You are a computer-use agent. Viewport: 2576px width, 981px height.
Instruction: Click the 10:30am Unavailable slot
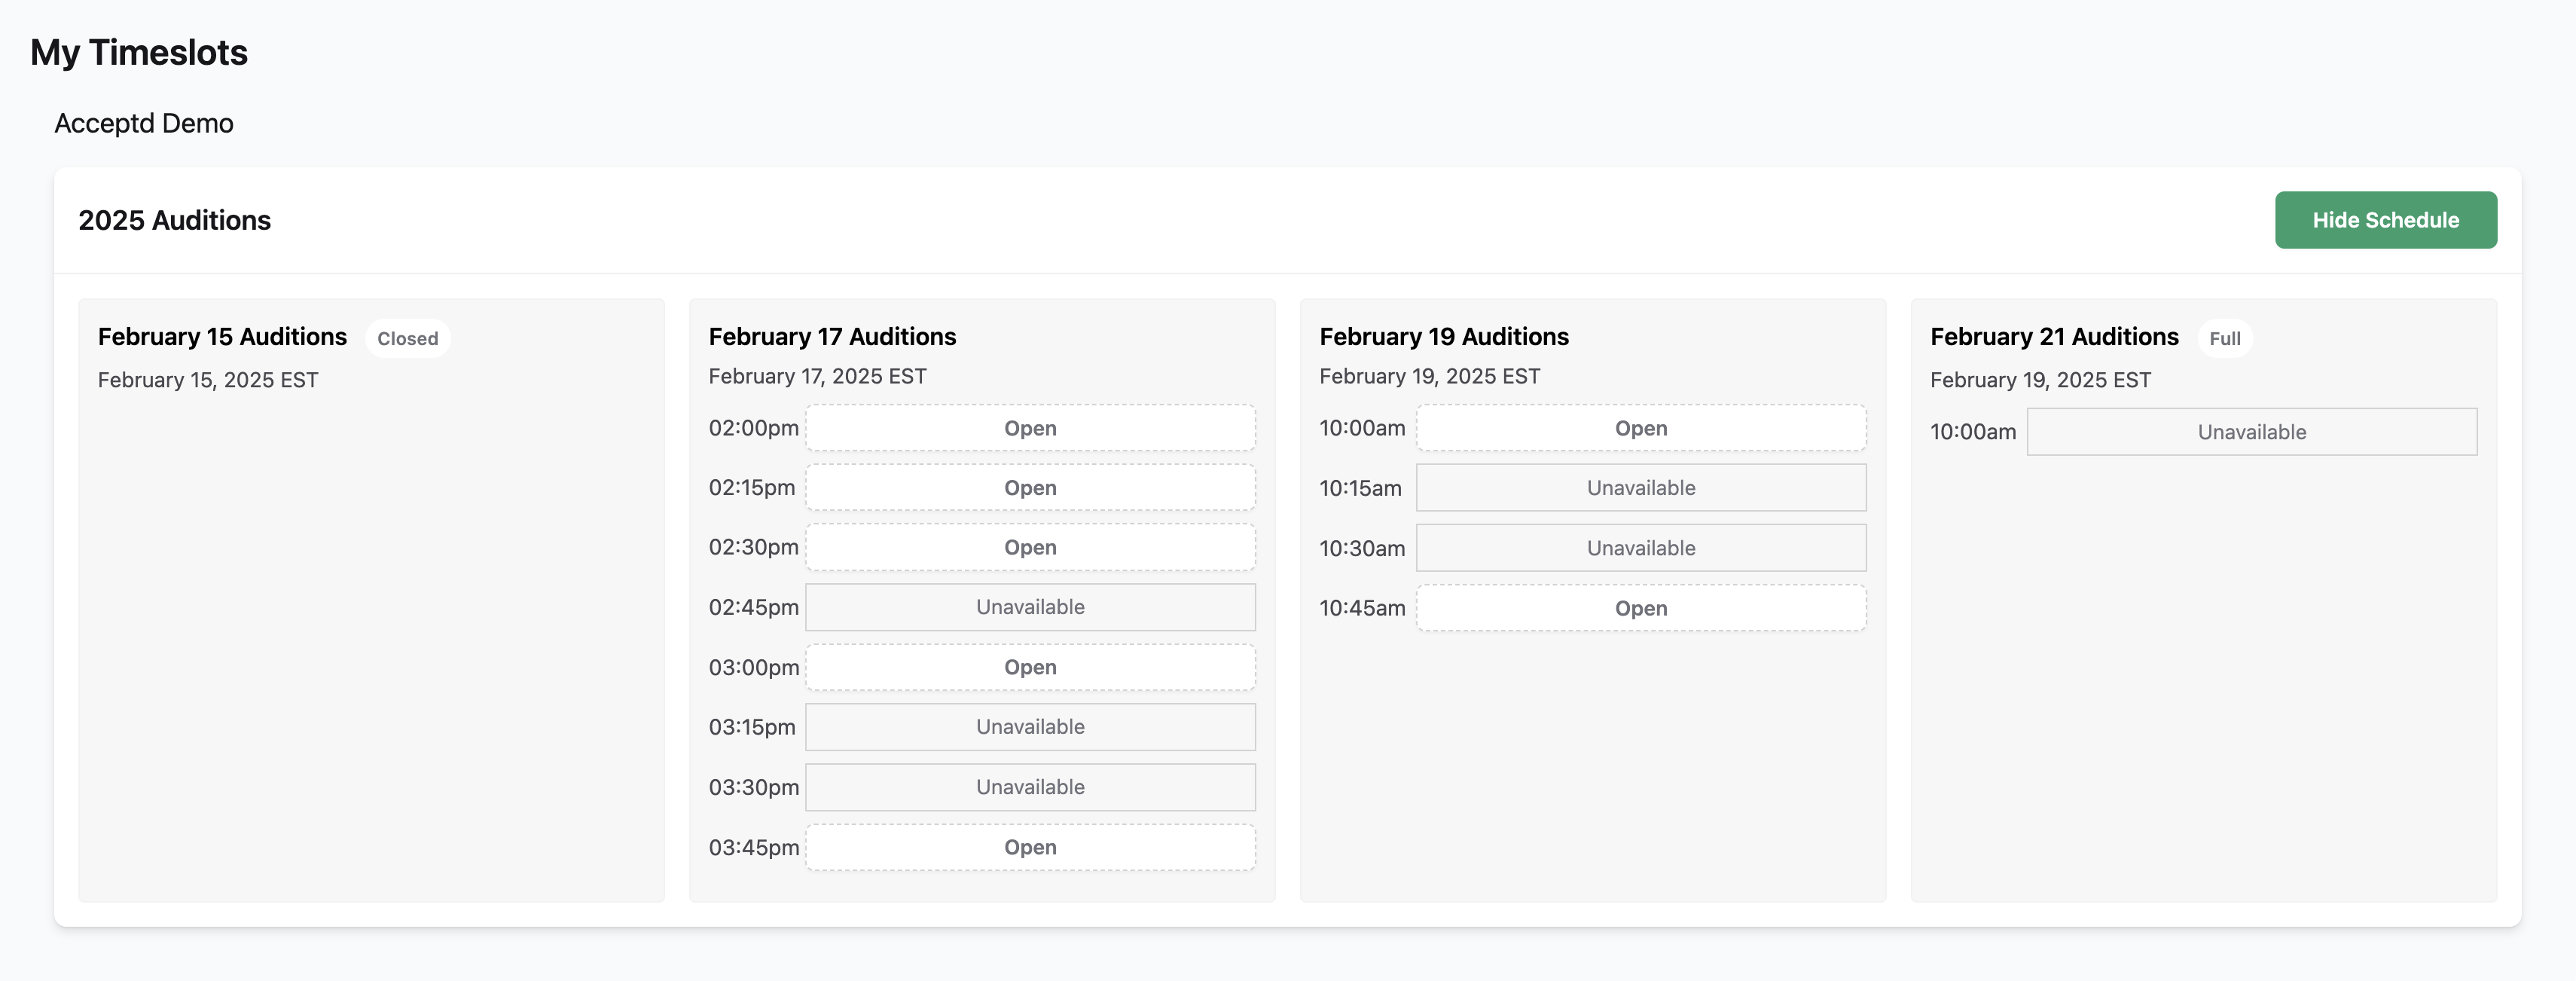[1640, 548]
